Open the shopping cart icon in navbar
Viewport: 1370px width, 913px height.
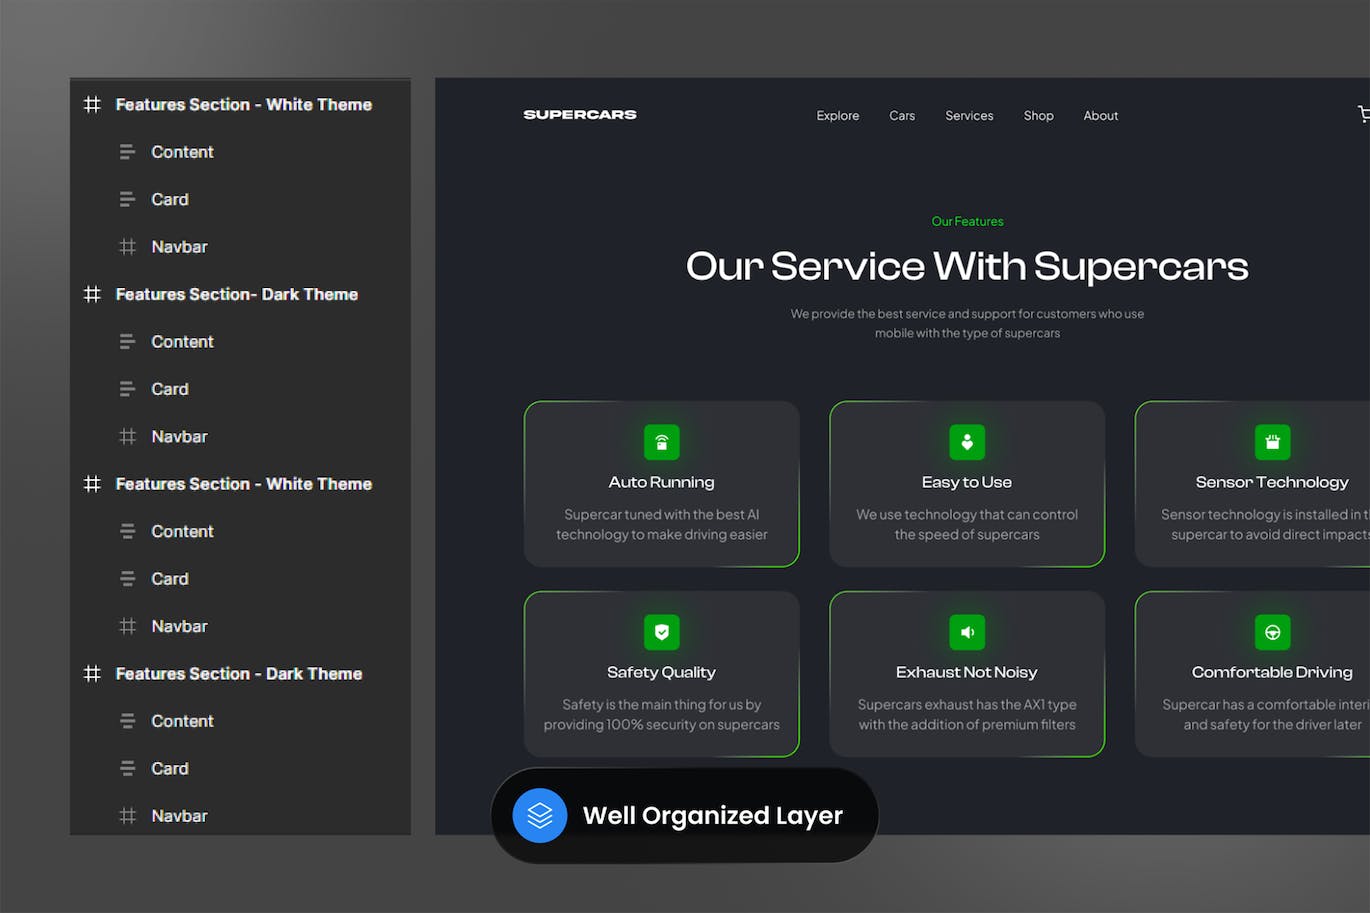[1363, 115]
